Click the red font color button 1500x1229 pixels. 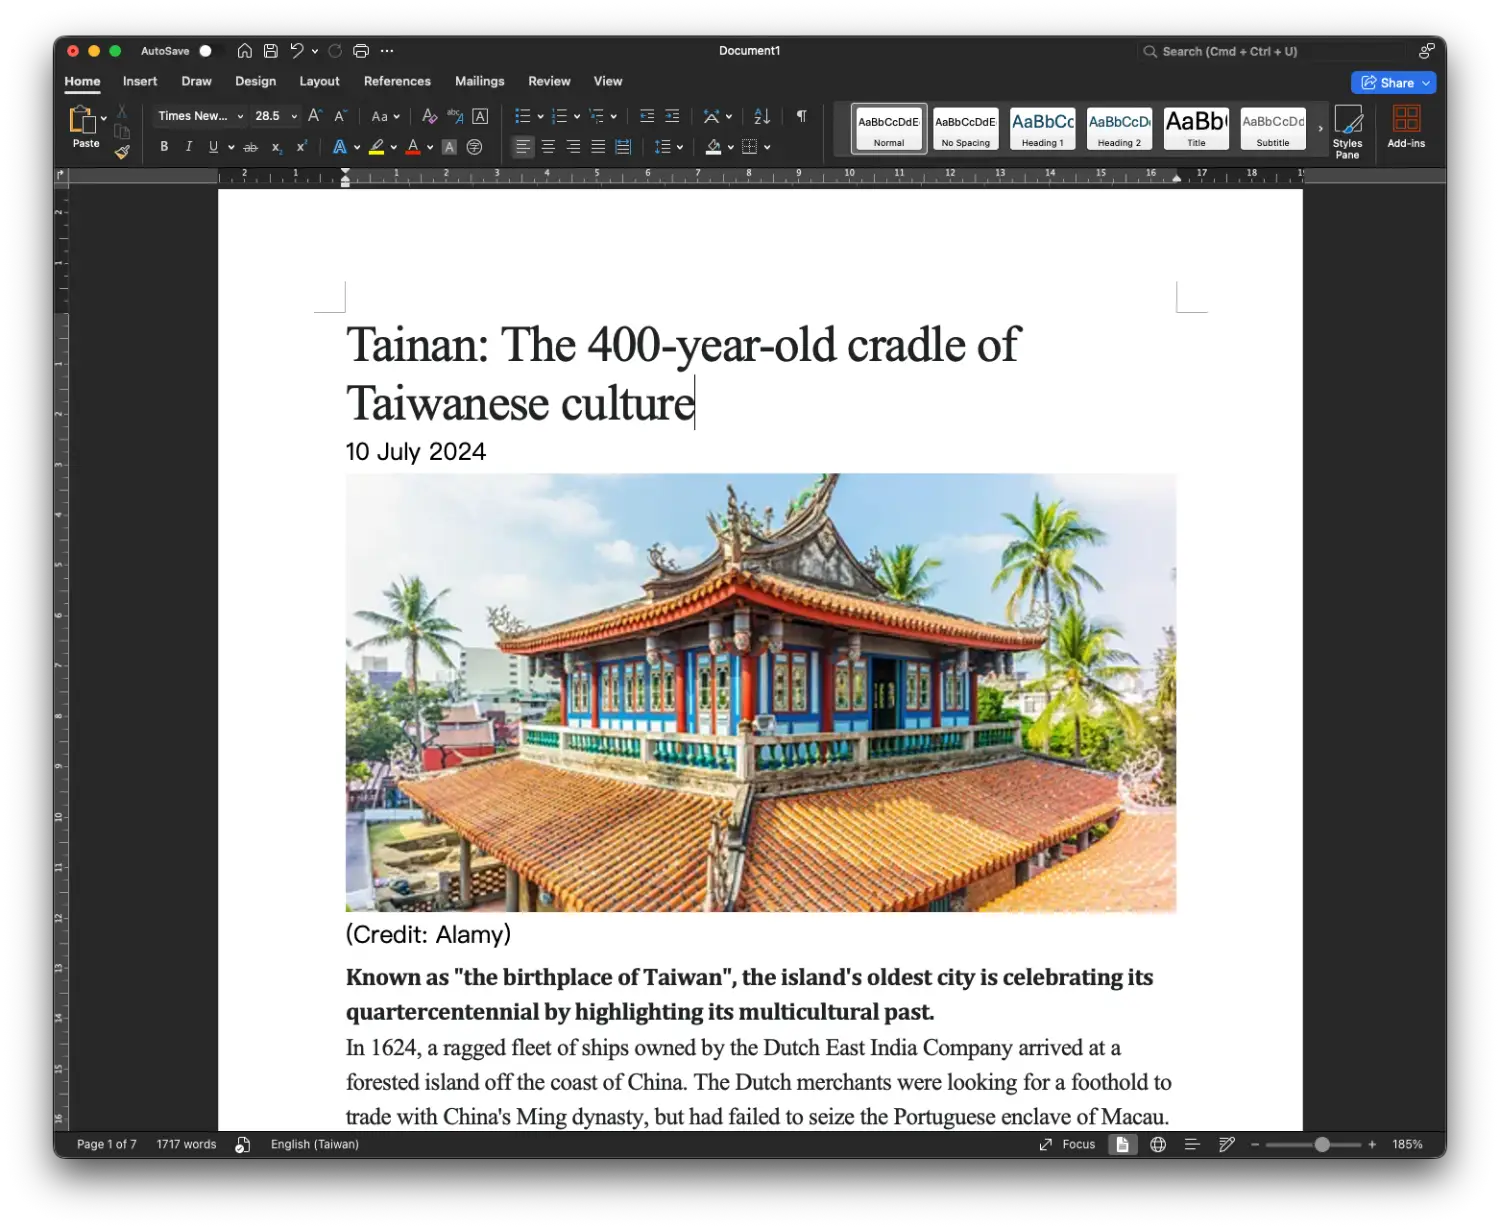pyautogui.click(x=413, y=147)
